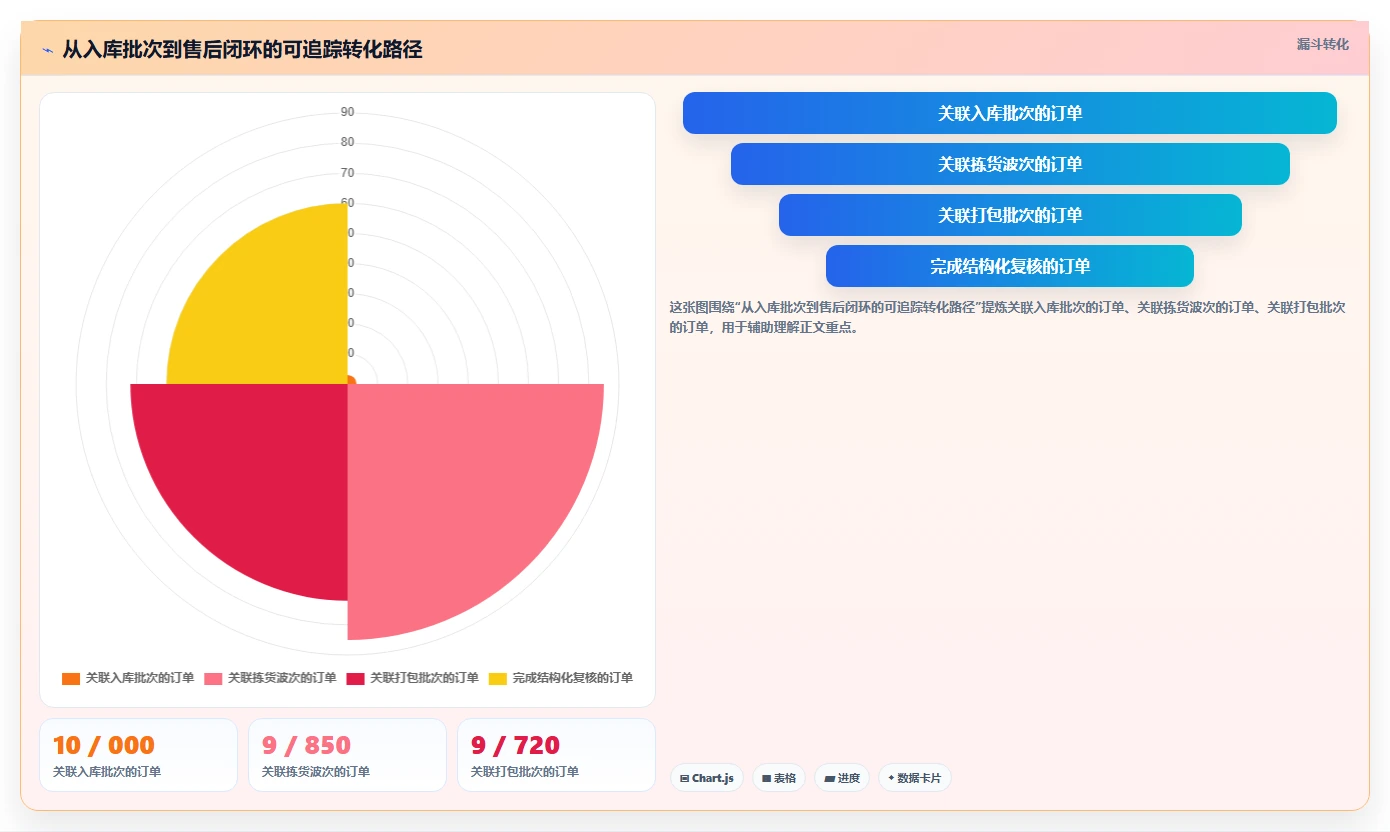Screen dimensions: 1390x832
Task: Click the 9 / 850 data card
Action: point(347,755)
